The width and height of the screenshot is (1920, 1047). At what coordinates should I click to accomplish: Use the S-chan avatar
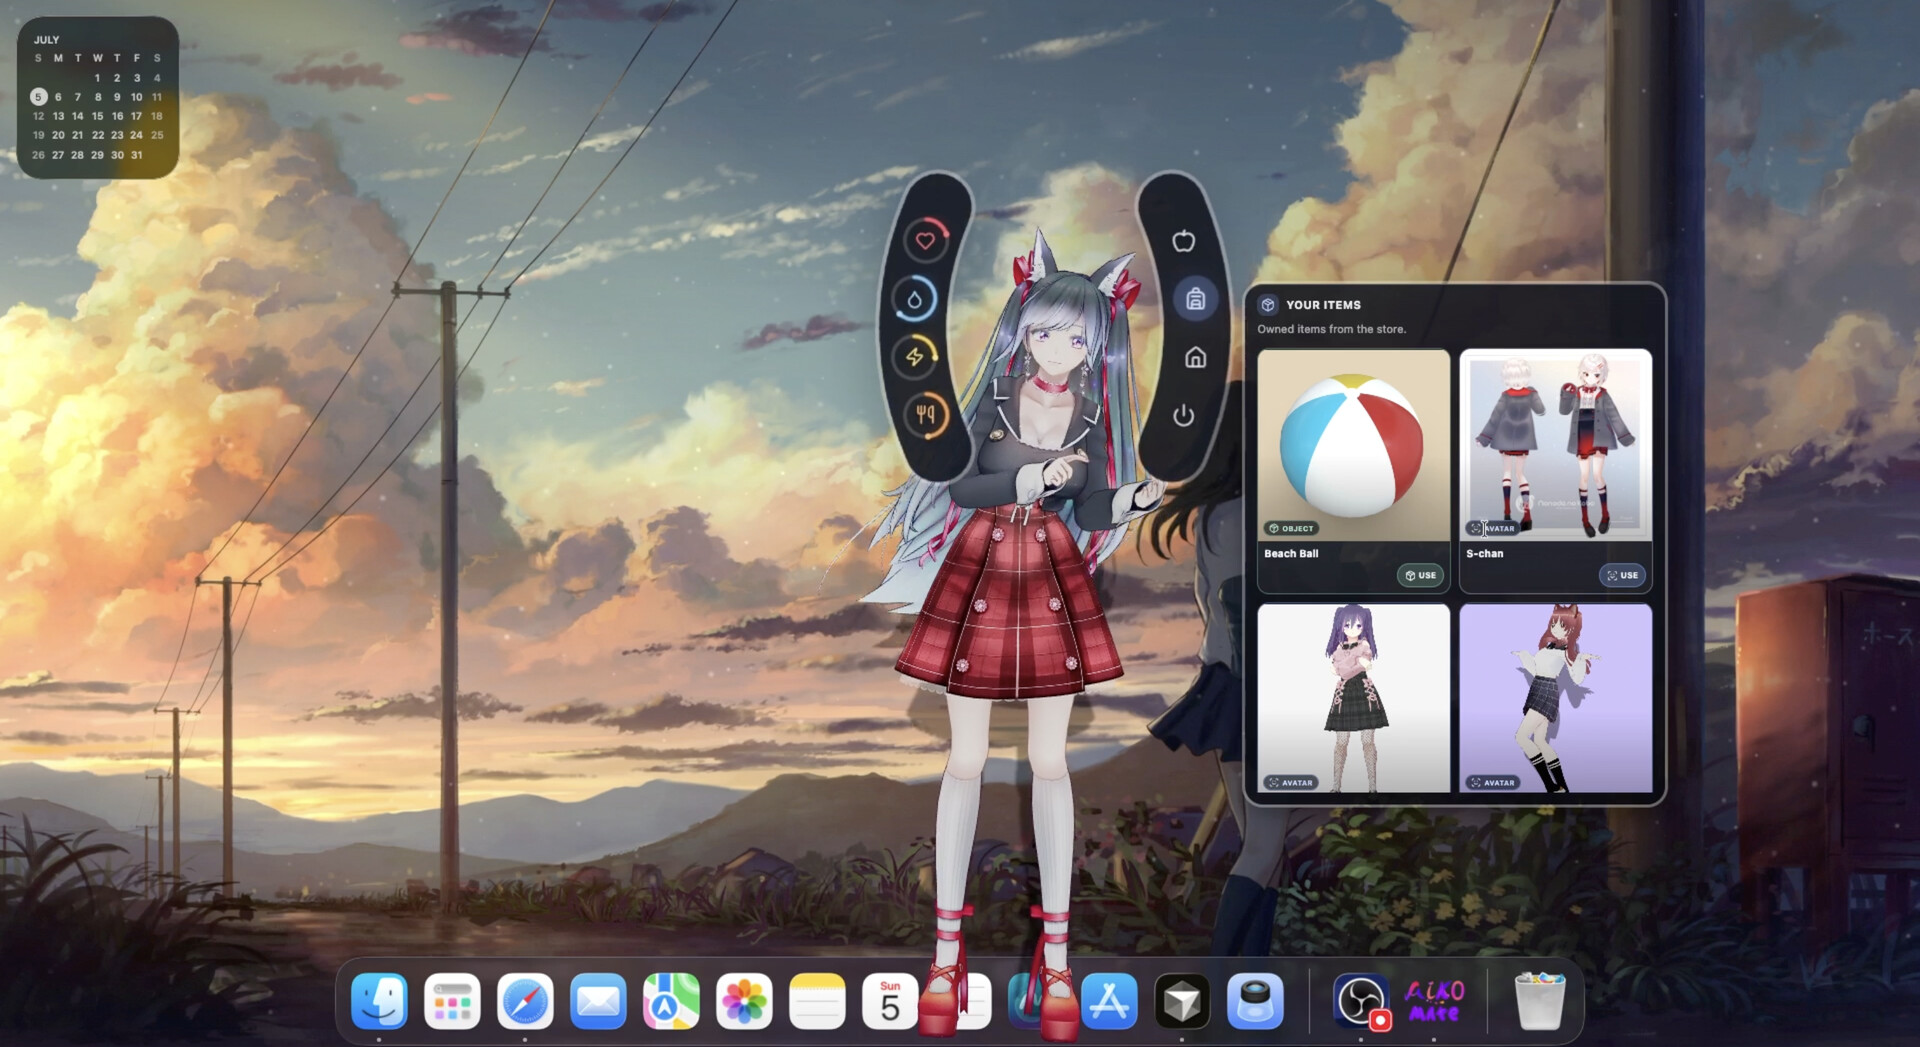click(x=1622, y=575)
